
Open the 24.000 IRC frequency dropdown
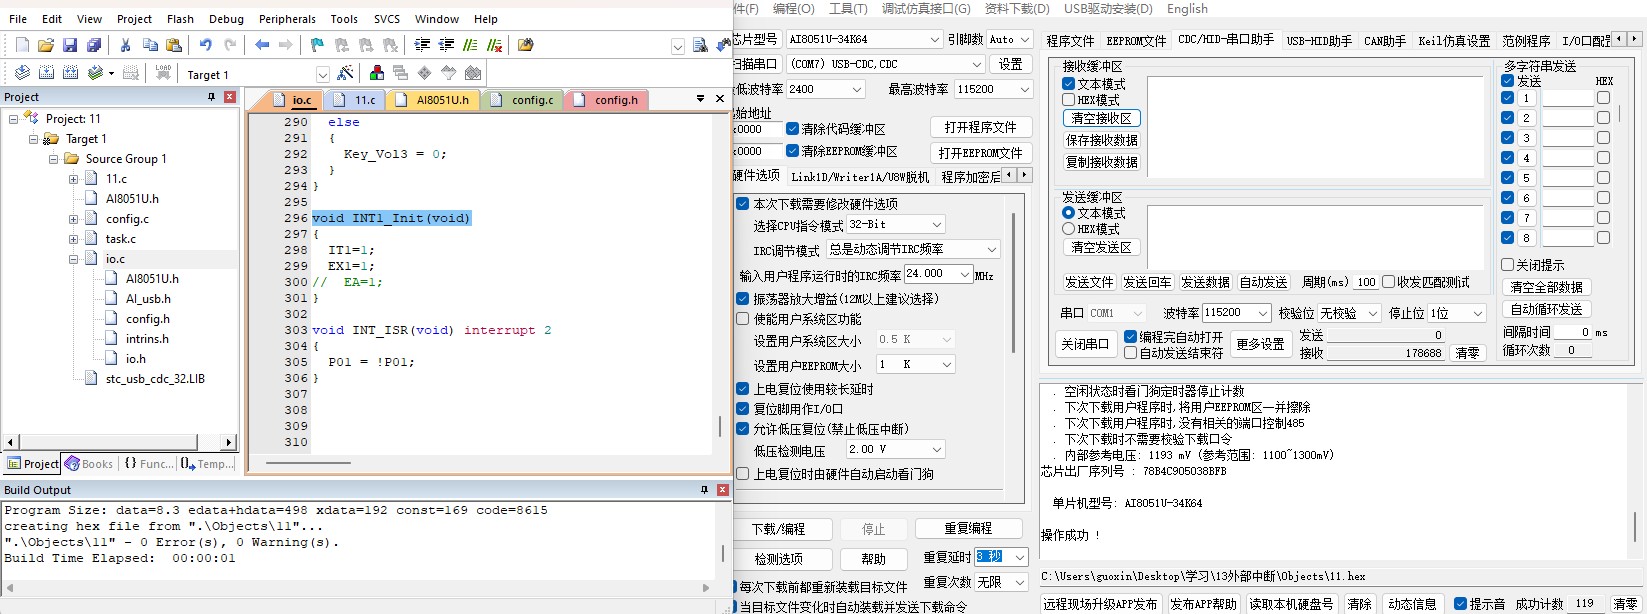pyautogui.click(x=964, y=274)
